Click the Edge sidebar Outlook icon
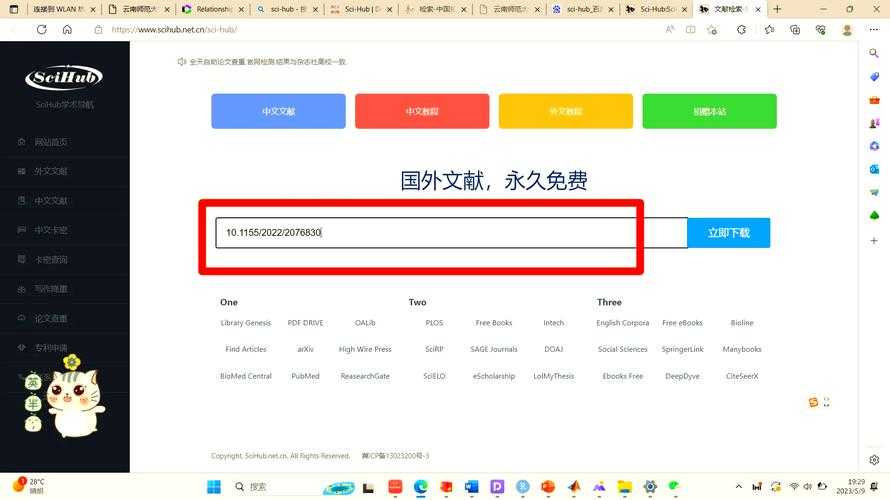 874,169
